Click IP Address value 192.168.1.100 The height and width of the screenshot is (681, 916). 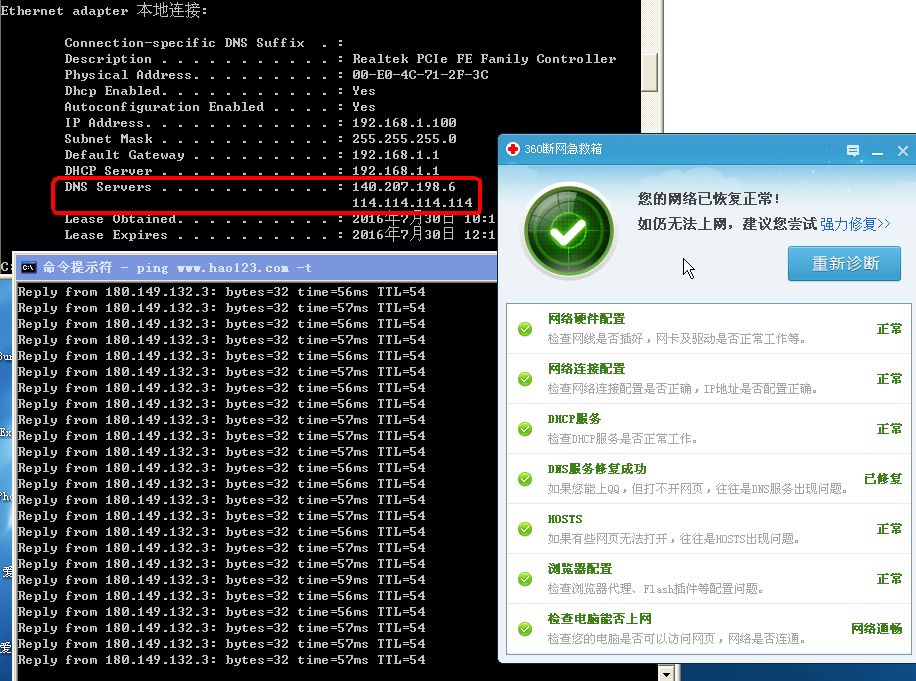[x=404, y=123]
